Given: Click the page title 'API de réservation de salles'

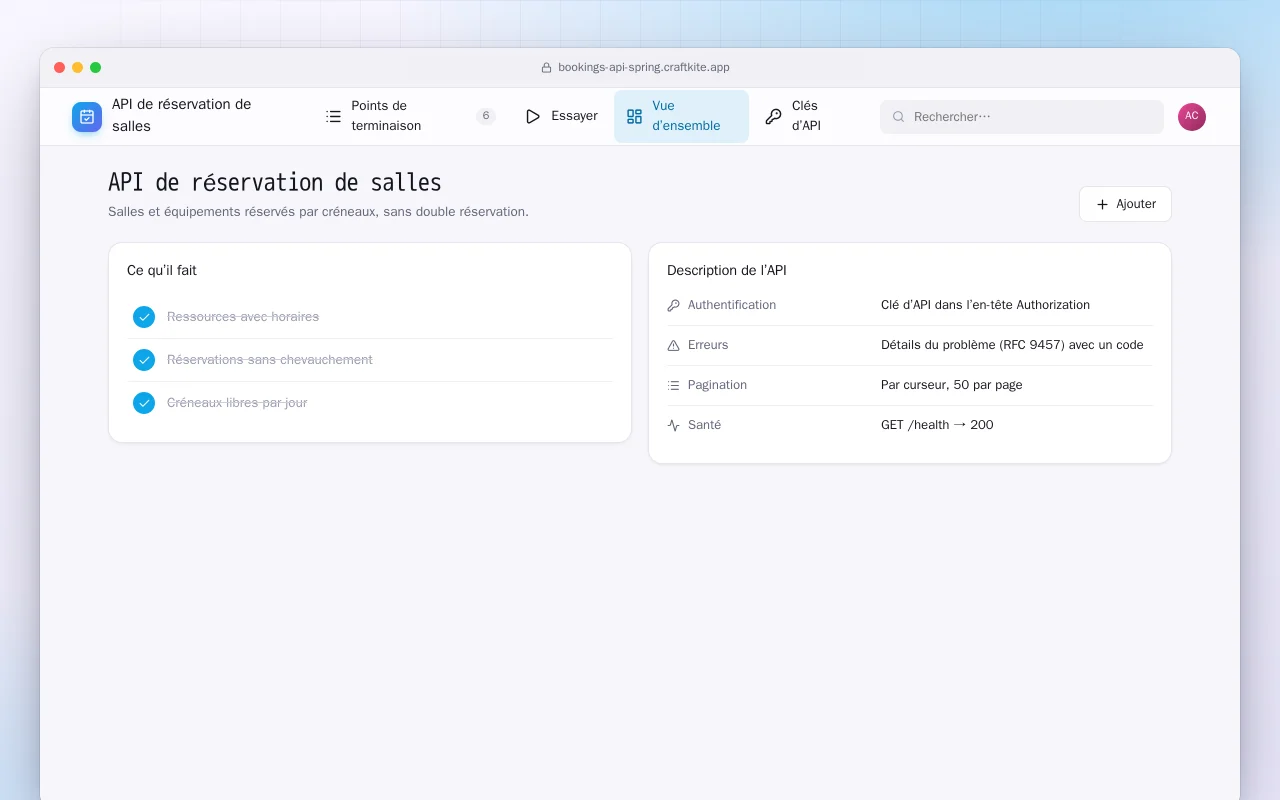Looking at the screenshot, I should click(x=275, y=183).
